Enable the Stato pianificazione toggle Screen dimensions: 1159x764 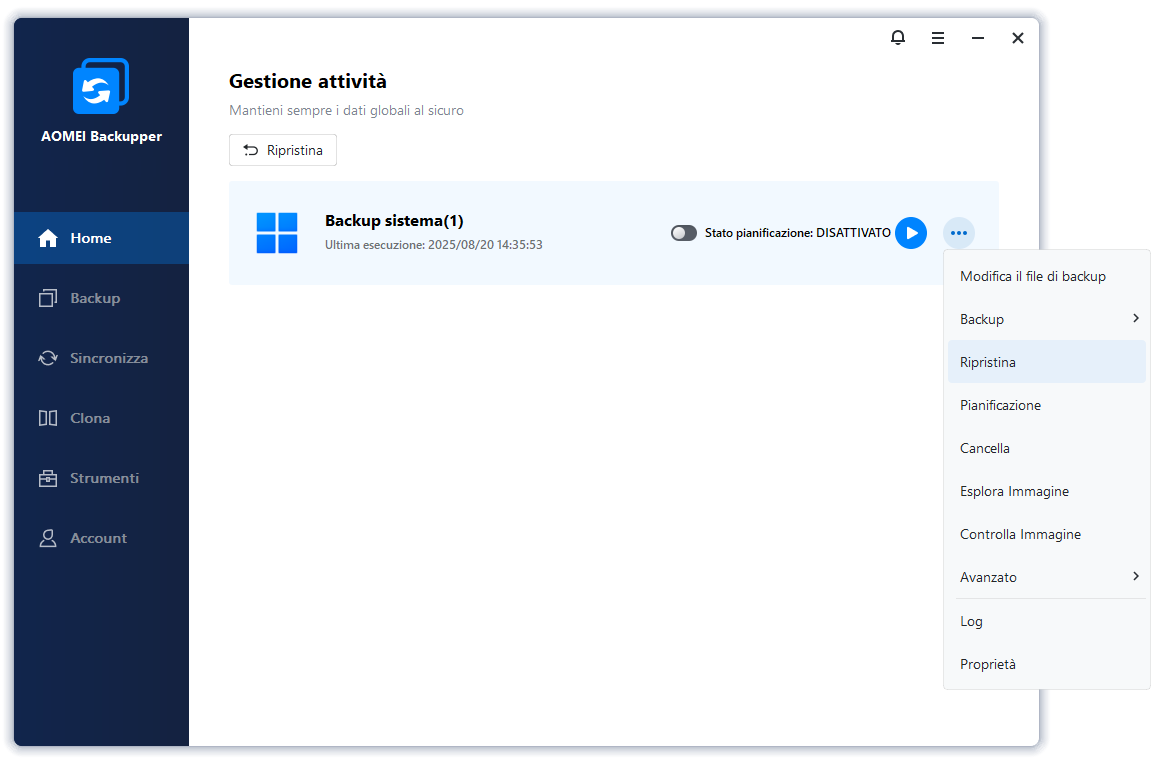point(684,233)
